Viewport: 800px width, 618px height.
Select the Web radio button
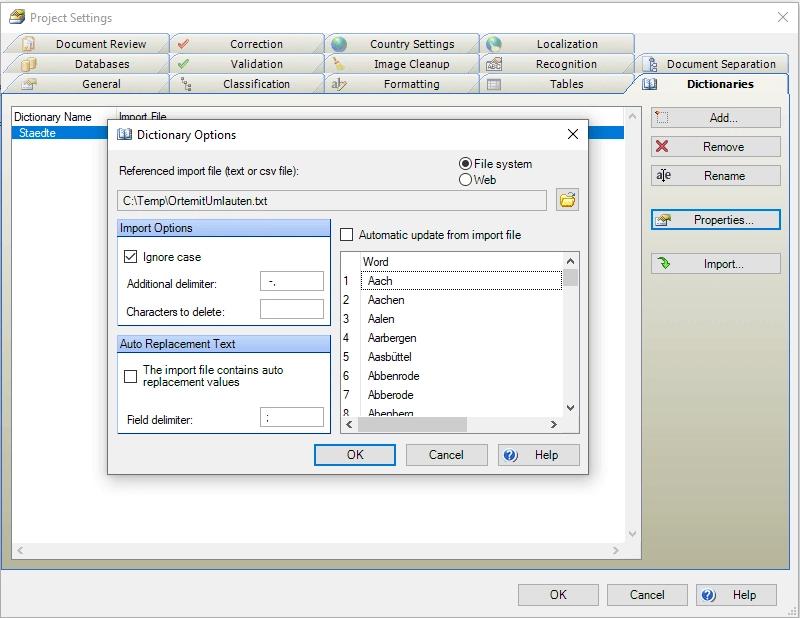(x=465, y=180)
